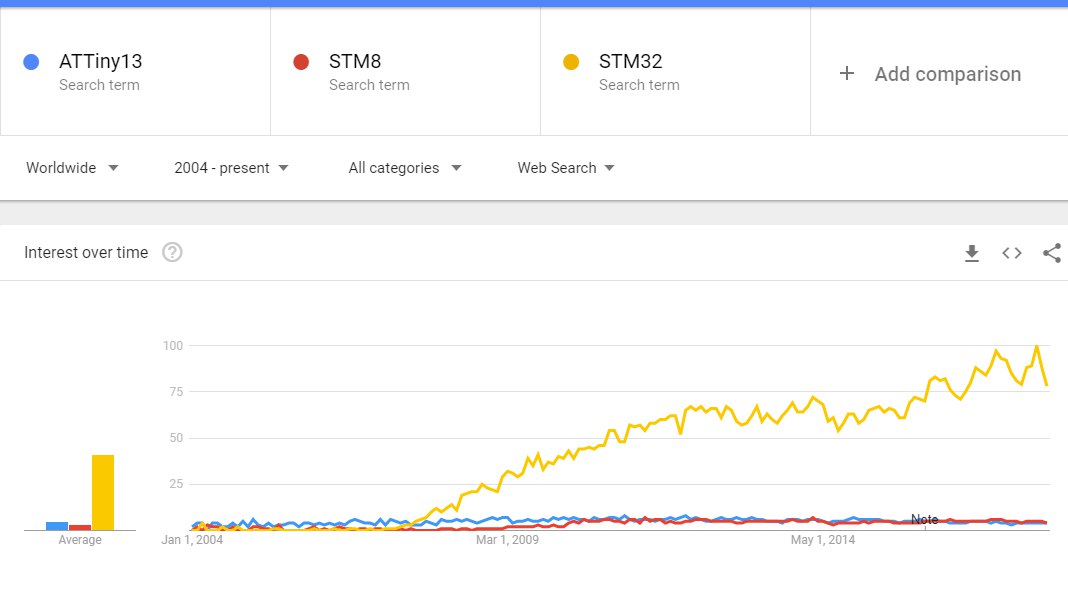Click the Note marker on the chart
The image size is (1068, 610).
[x=924, y=519]
